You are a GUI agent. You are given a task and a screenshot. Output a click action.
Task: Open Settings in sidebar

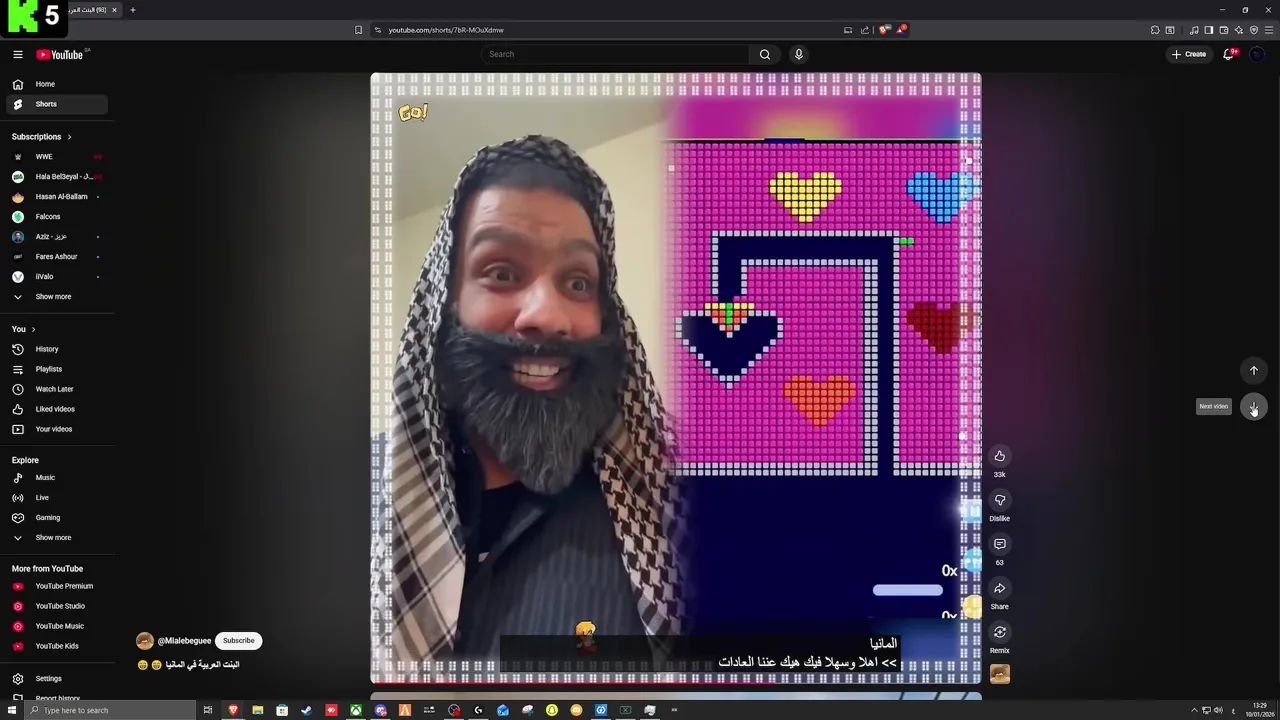(57, 679)
